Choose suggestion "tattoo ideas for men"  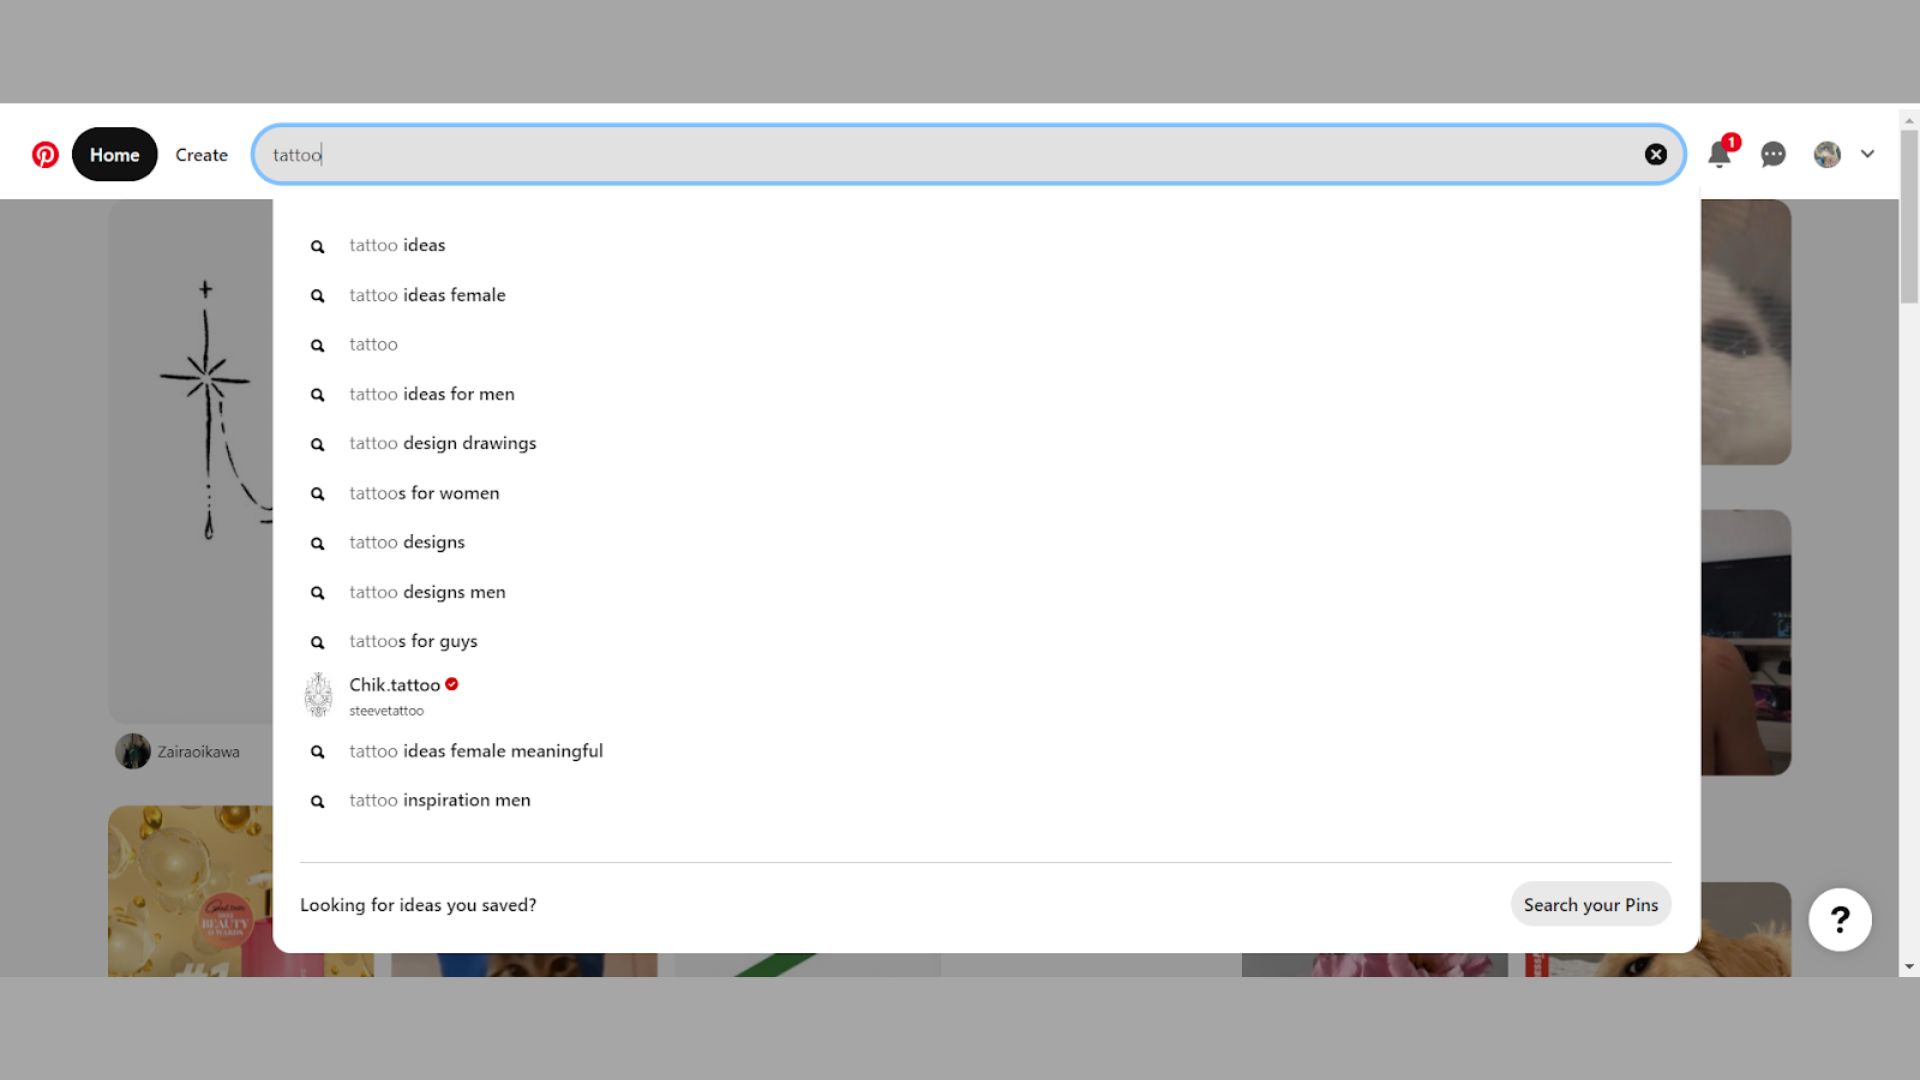(432, 394)
